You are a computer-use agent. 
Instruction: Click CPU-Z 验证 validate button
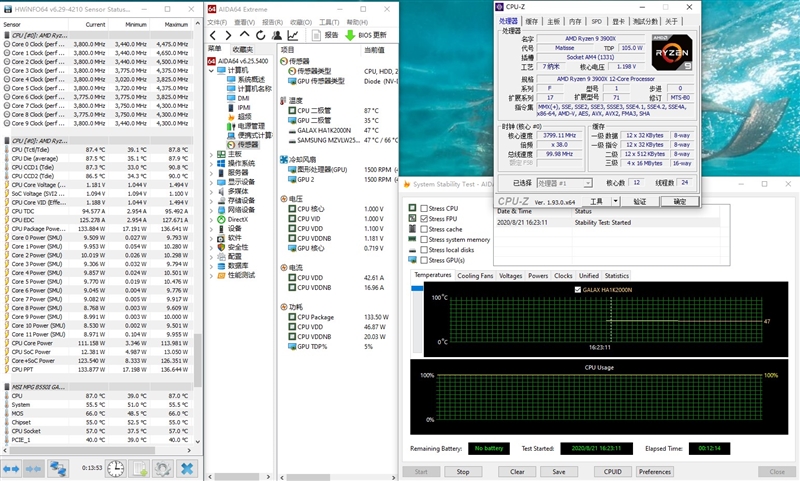pyautogui.click(x=640, y=201)
